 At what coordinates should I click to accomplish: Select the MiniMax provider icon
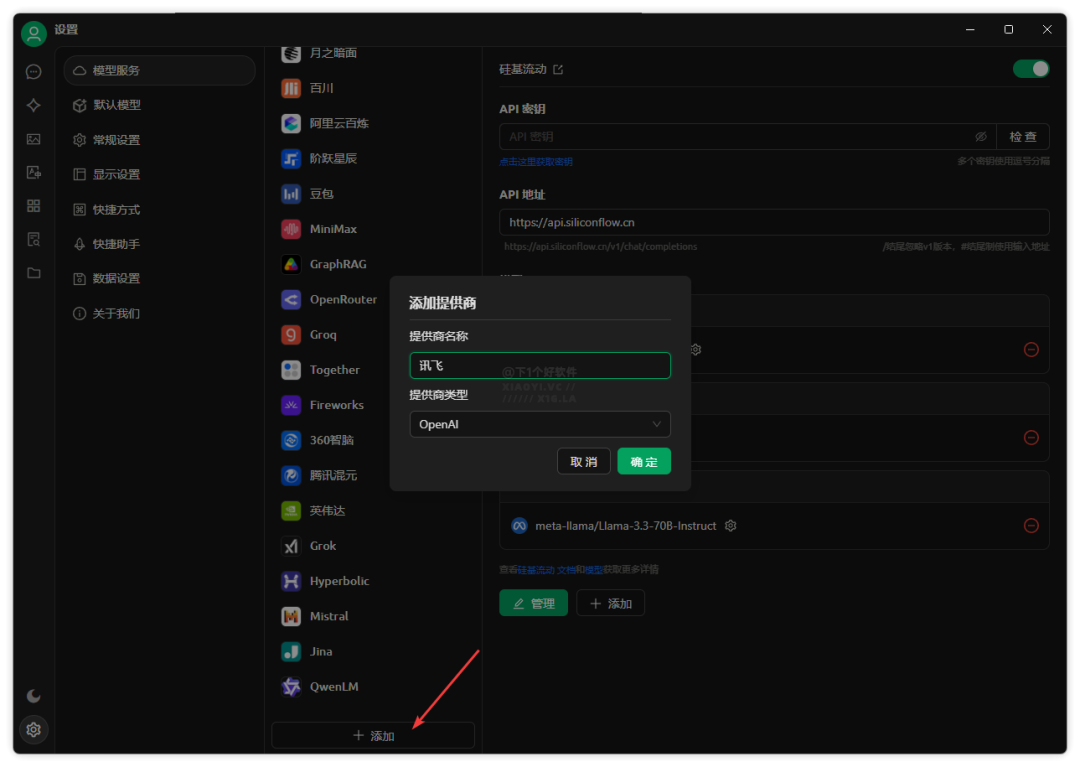coord(291,229)
